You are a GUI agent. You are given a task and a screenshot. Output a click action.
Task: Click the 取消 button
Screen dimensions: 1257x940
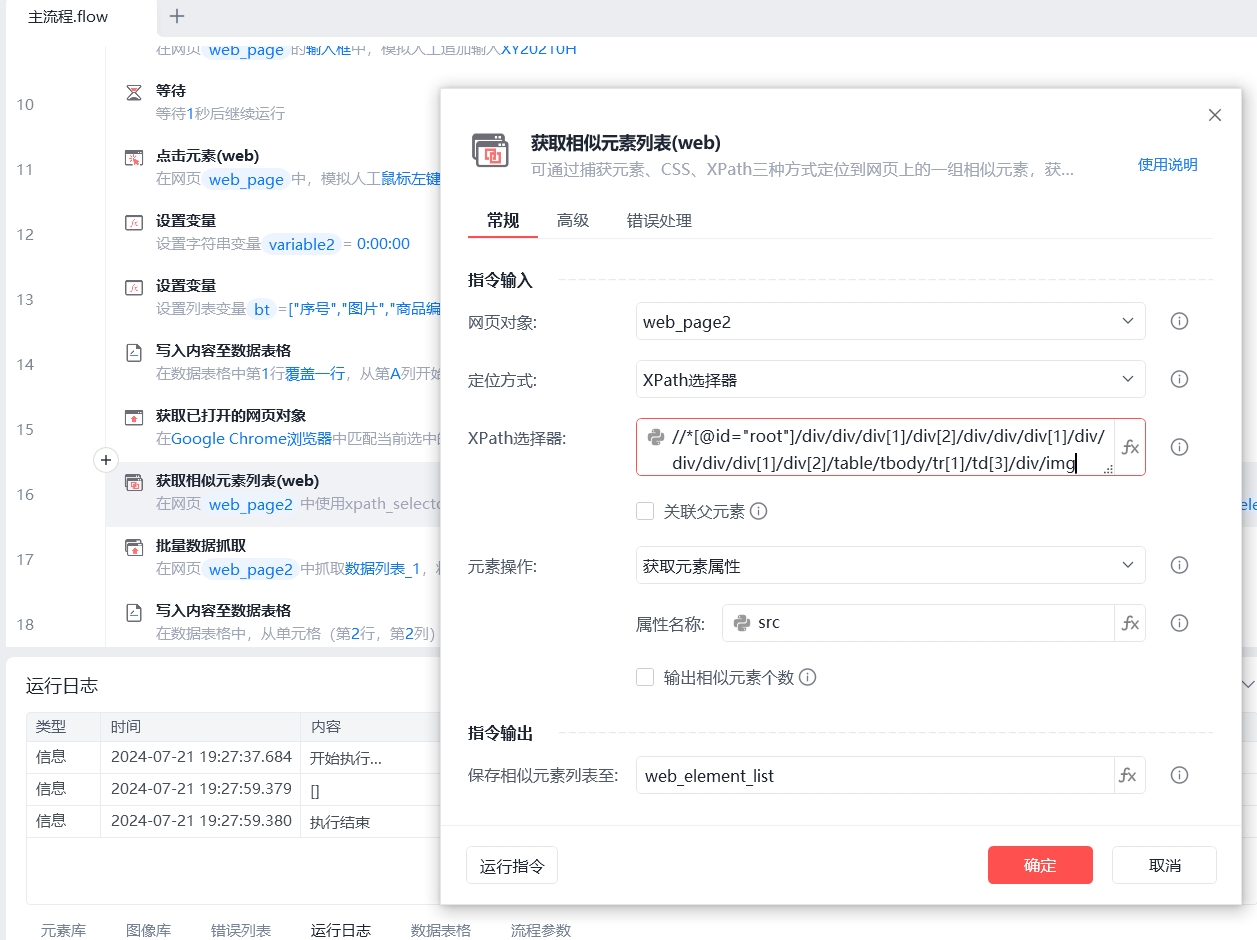click(1164, 865)
